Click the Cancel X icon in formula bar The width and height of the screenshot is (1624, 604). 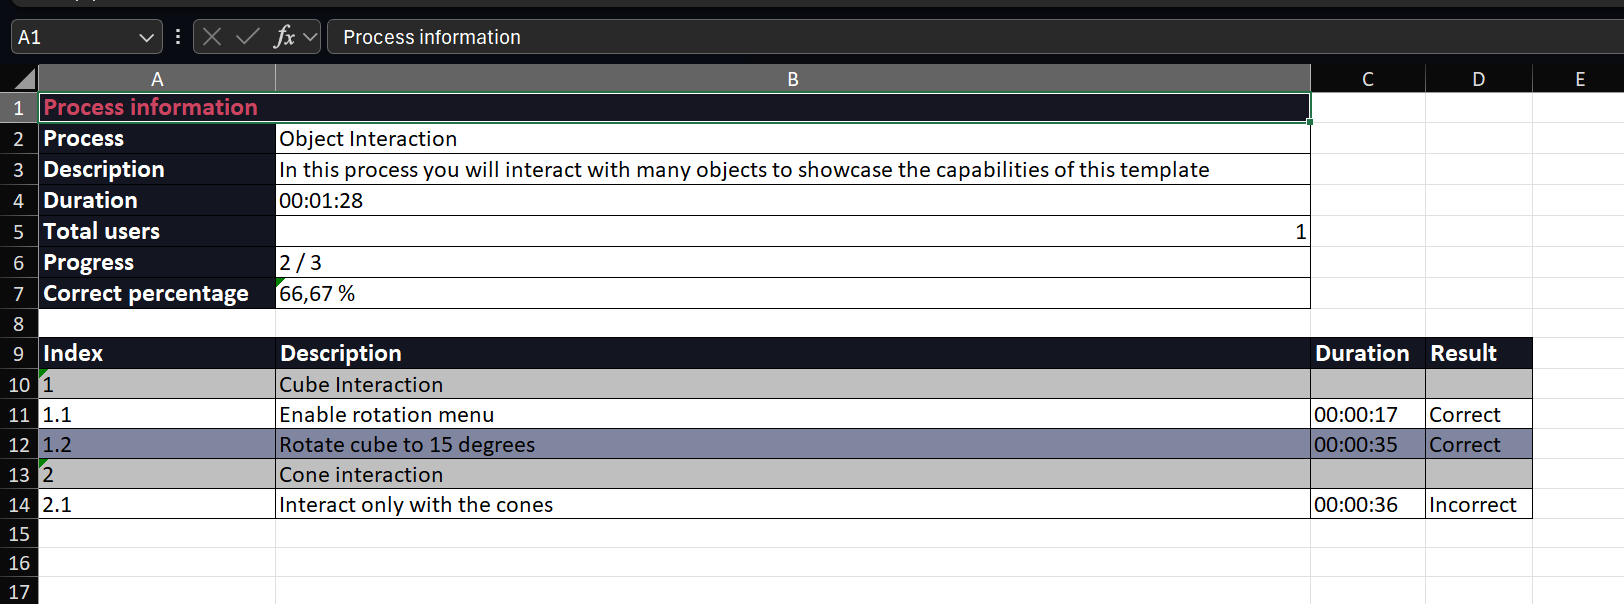click(212, 37)
